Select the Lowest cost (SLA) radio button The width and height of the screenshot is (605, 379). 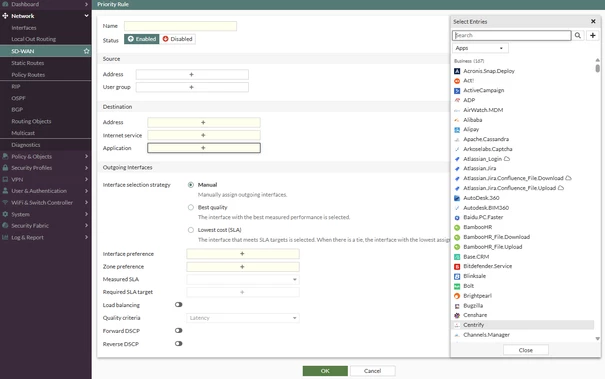click(x=191, y=230)
